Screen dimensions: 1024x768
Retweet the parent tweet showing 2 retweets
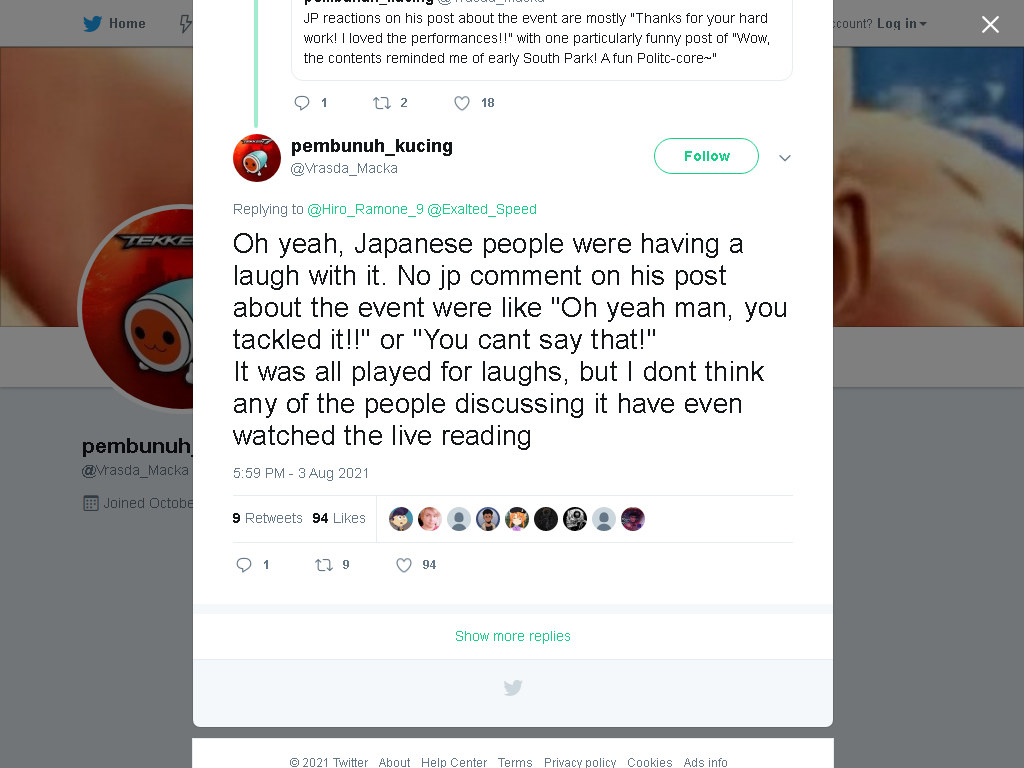381,103
